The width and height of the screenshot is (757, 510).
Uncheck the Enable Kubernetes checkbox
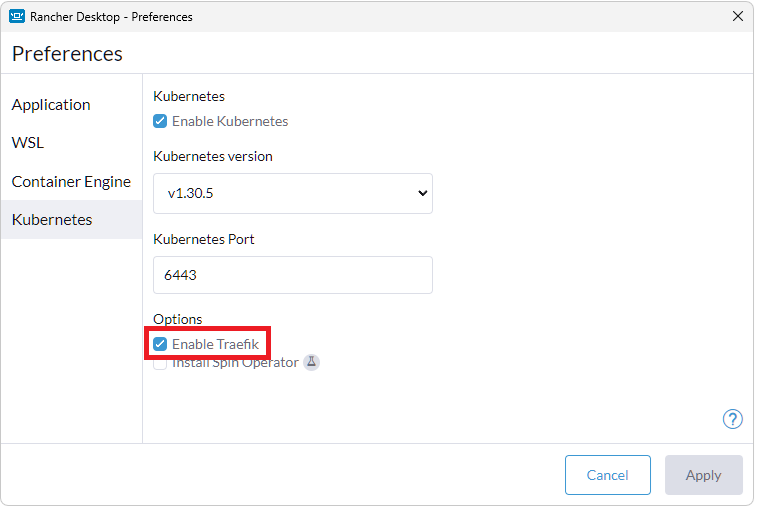(160, 121)
